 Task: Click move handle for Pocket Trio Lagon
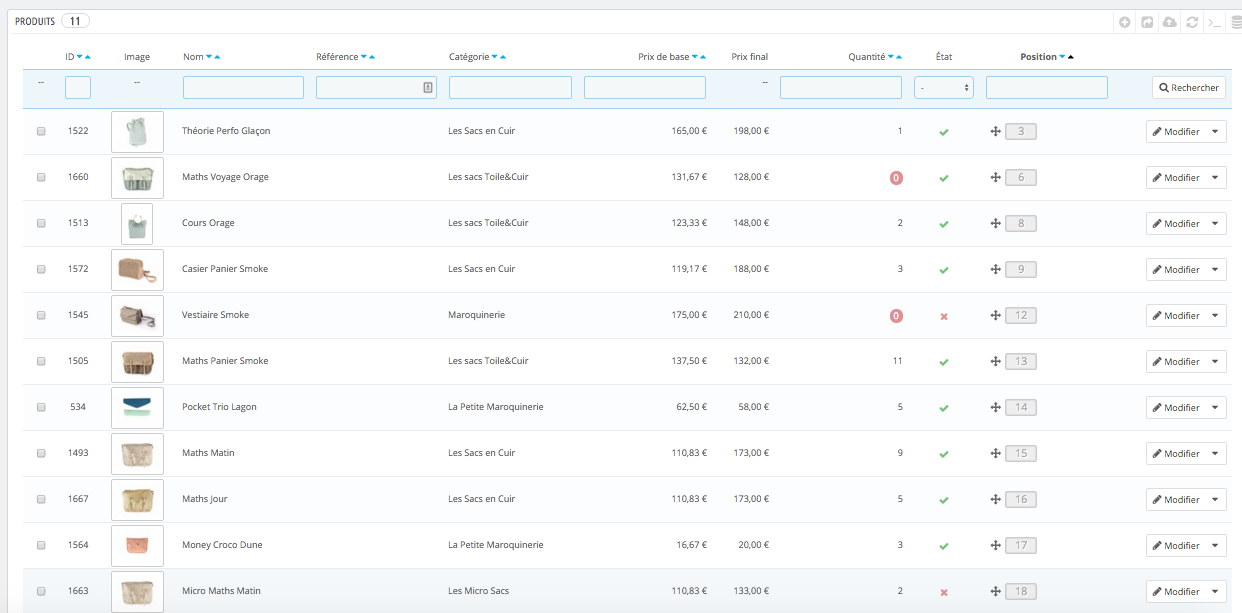pyautogui.click(x=995, y=407)
